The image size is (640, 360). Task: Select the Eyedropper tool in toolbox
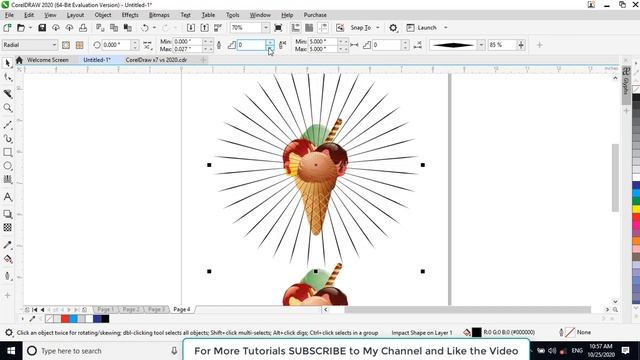[7, 245]
